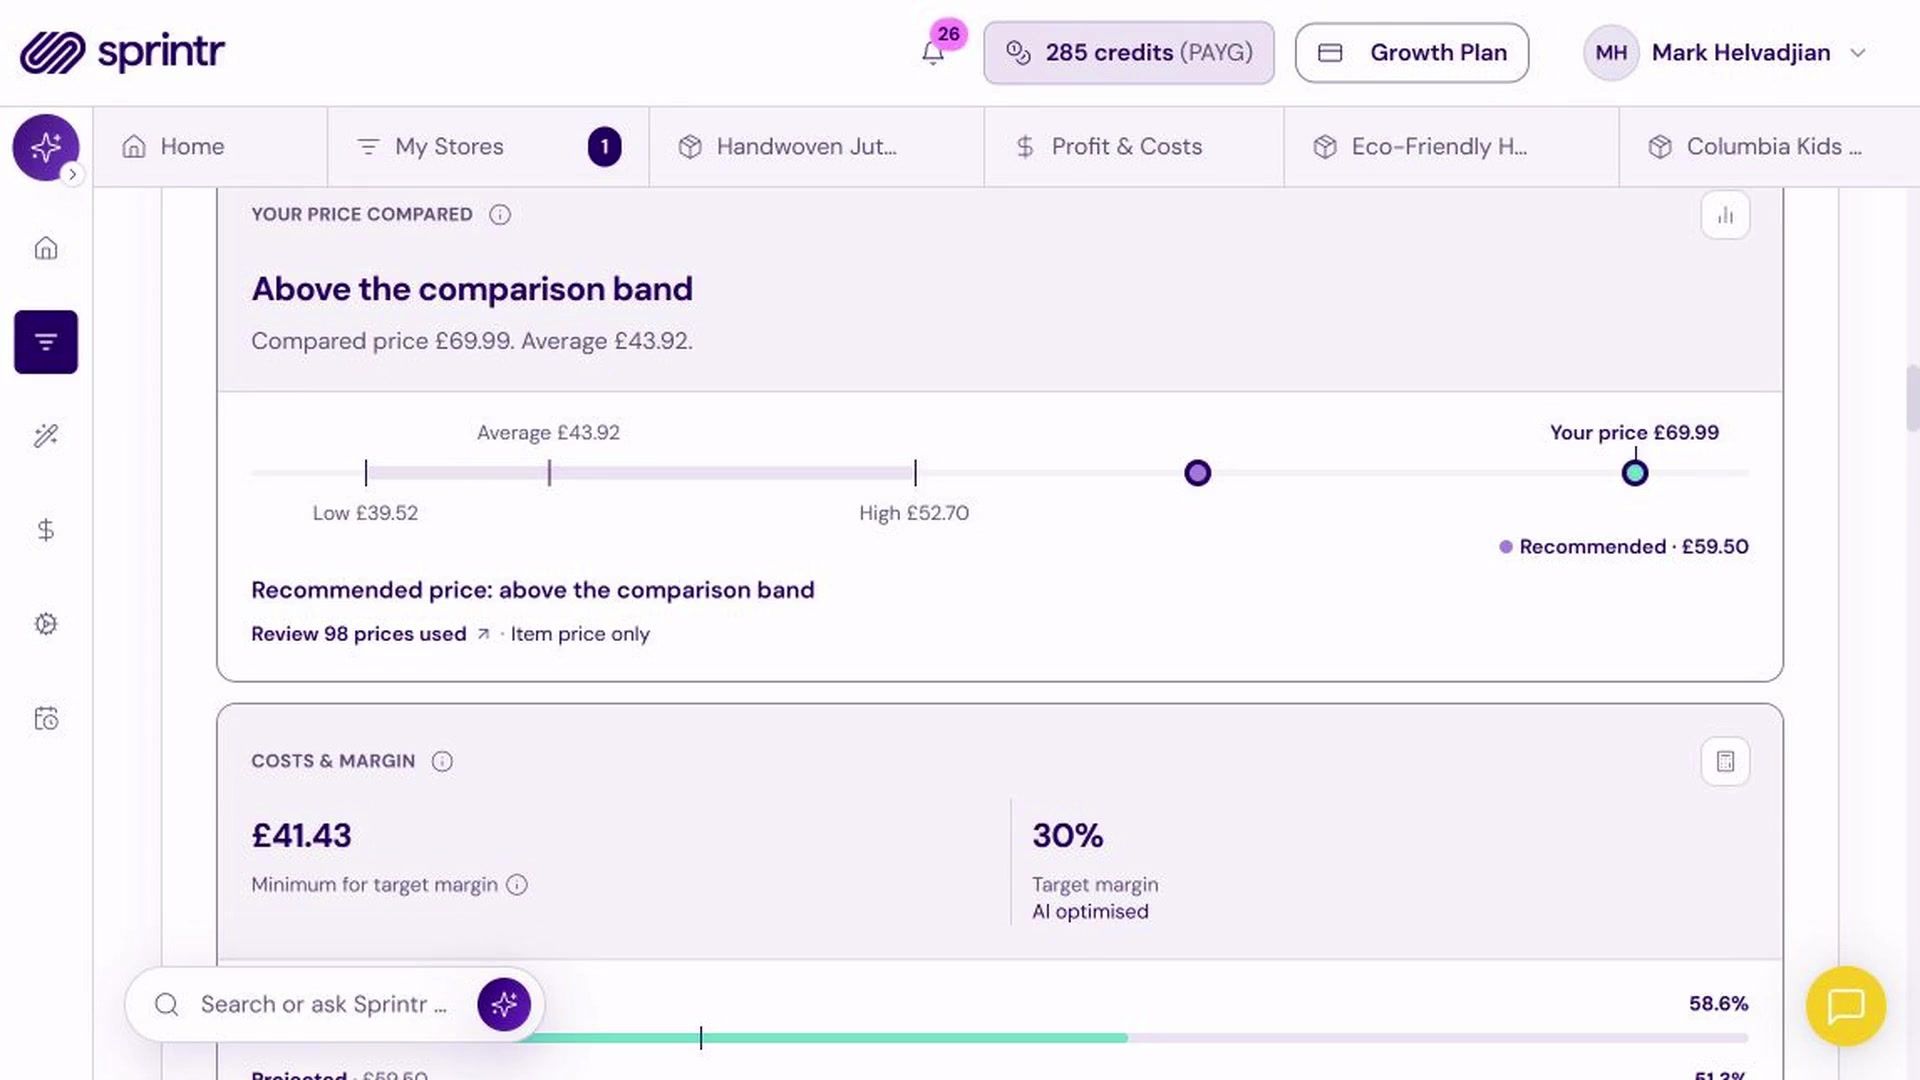
Task: Switch to the Home tab
Action: (210, 147)
